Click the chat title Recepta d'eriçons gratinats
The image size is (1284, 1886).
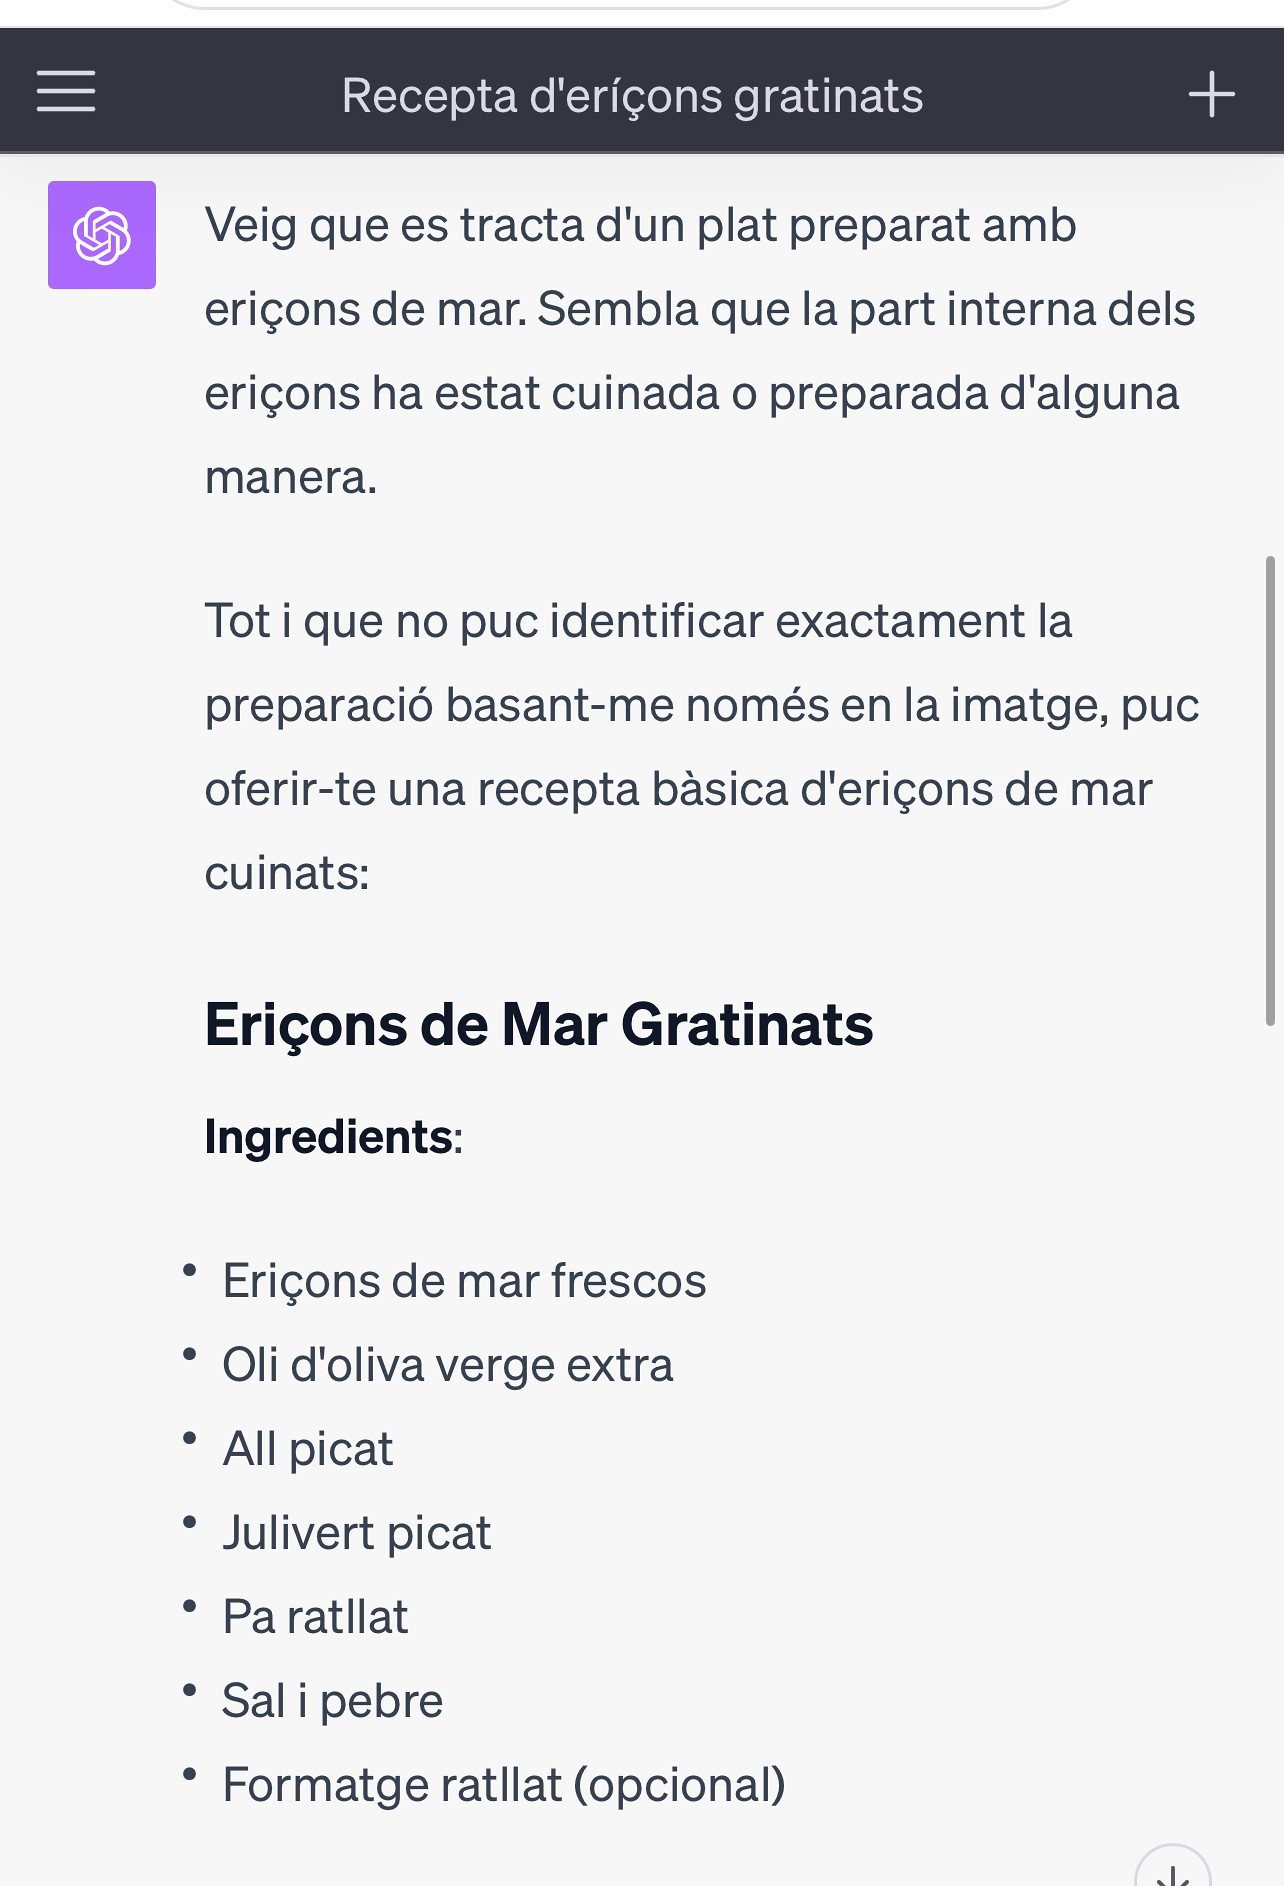[x=632, y=96]
